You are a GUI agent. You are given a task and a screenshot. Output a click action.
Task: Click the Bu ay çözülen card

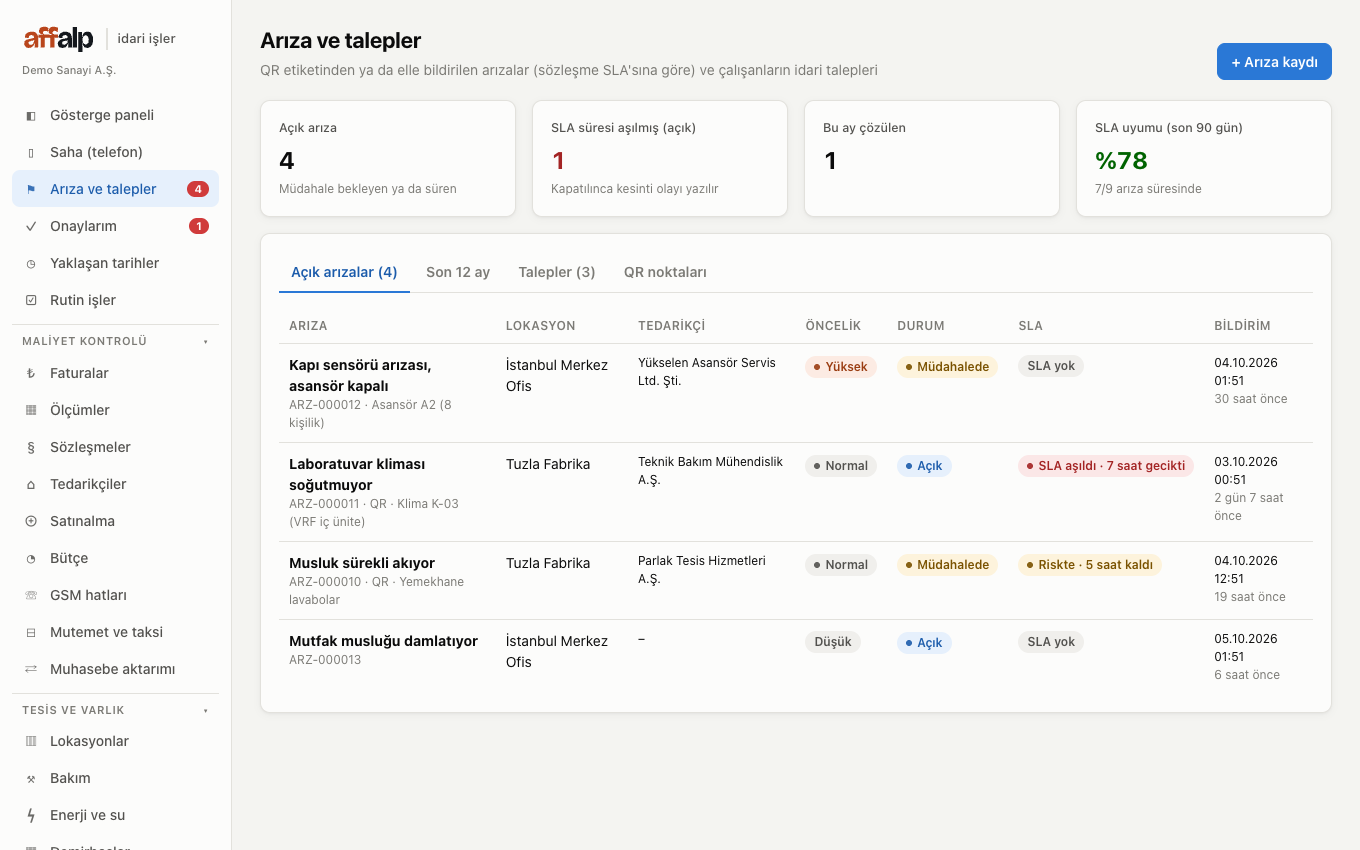pyautogui.click(x=932, y=158)
